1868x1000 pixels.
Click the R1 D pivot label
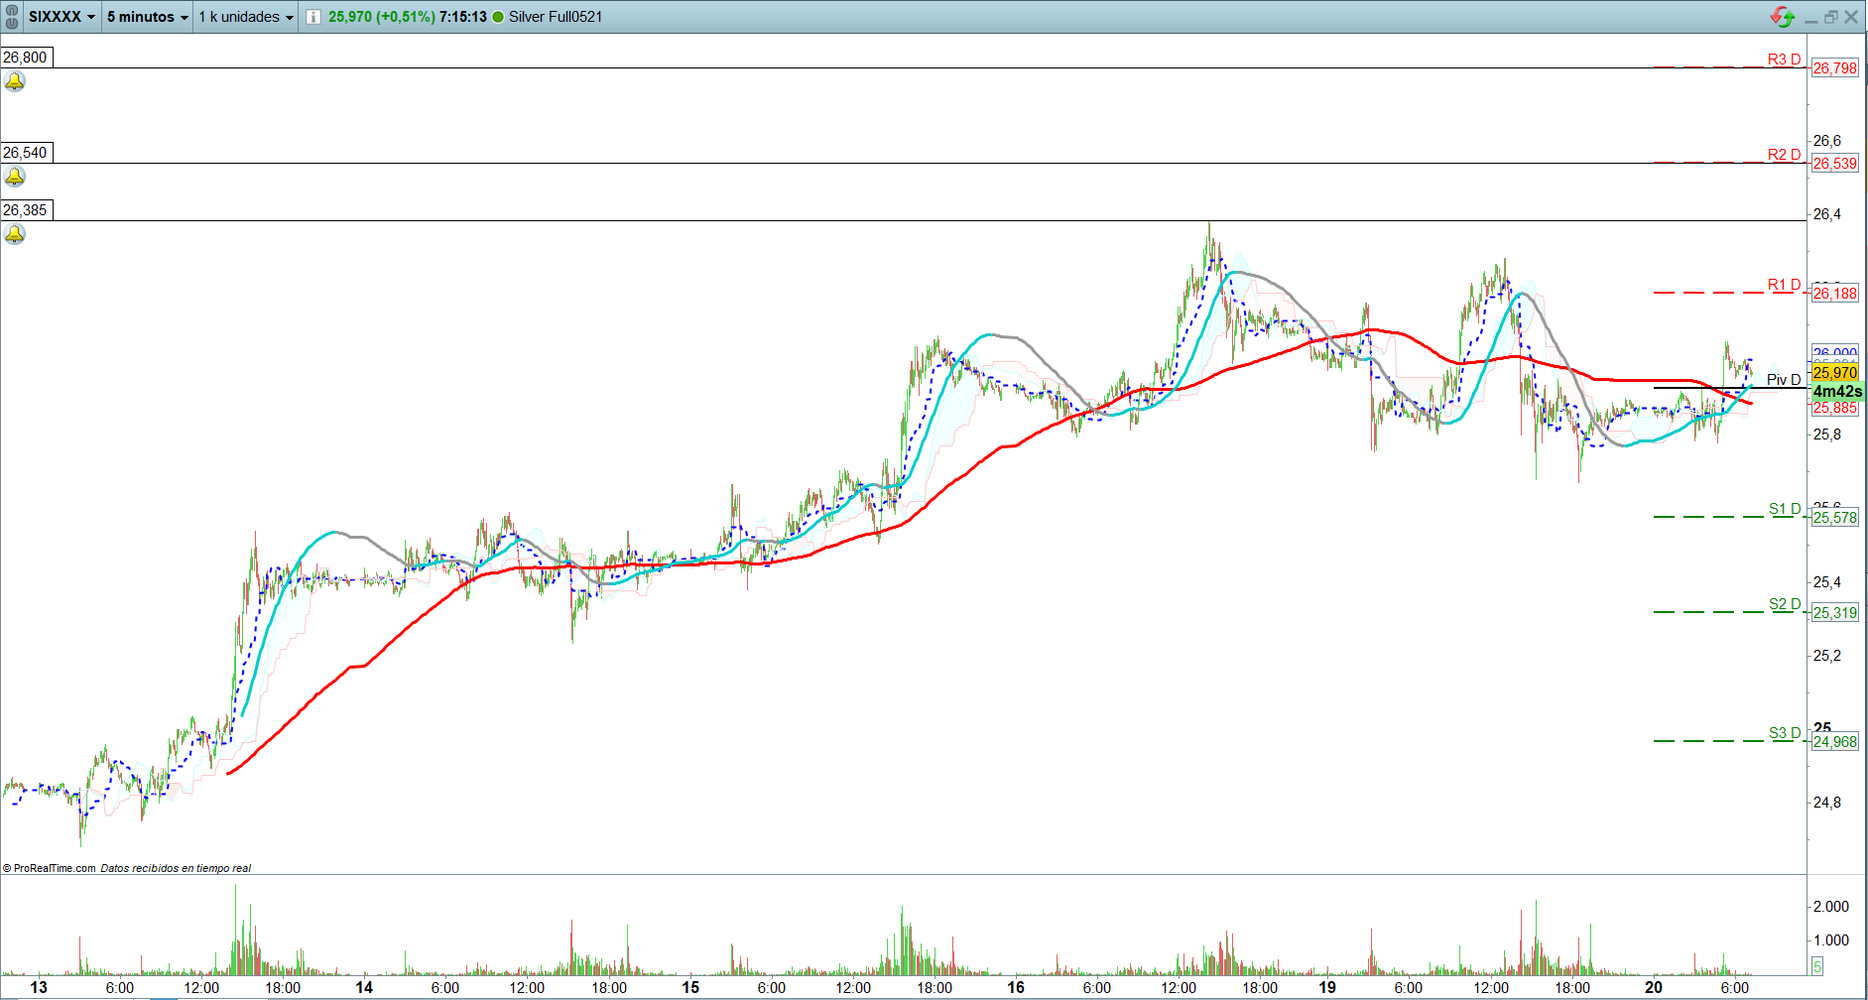(x=1784, y=285)
